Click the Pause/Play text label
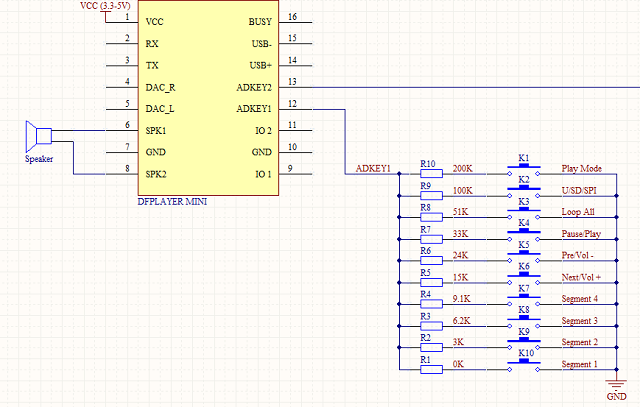Image resolution: width=640 pixels, height=407 pixels. [x=583, y=233]
